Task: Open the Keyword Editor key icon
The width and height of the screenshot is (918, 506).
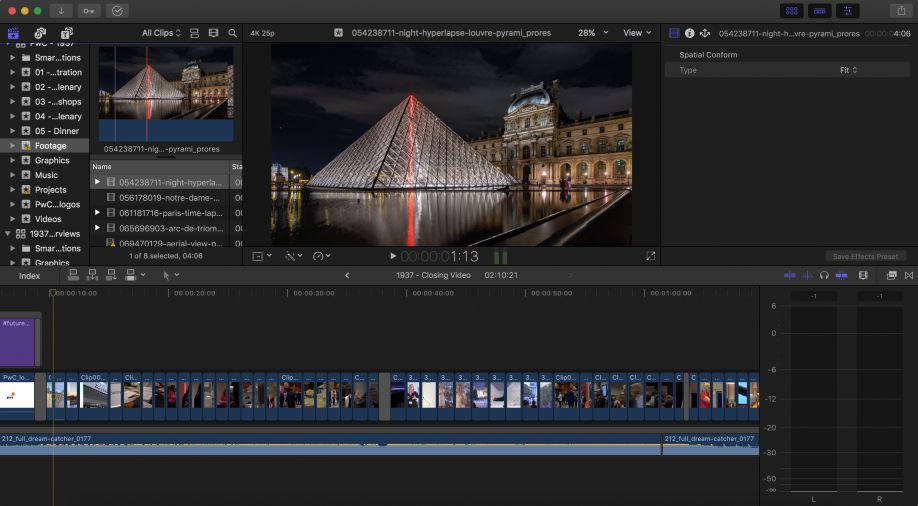Action: (90, 10)
